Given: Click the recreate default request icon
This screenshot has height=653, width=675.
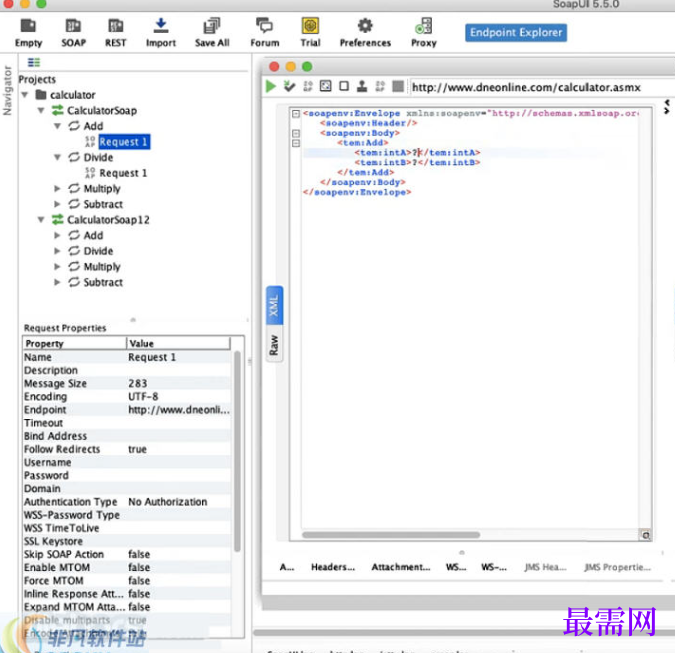Looking at the screenshot, I should pos(325,87).
